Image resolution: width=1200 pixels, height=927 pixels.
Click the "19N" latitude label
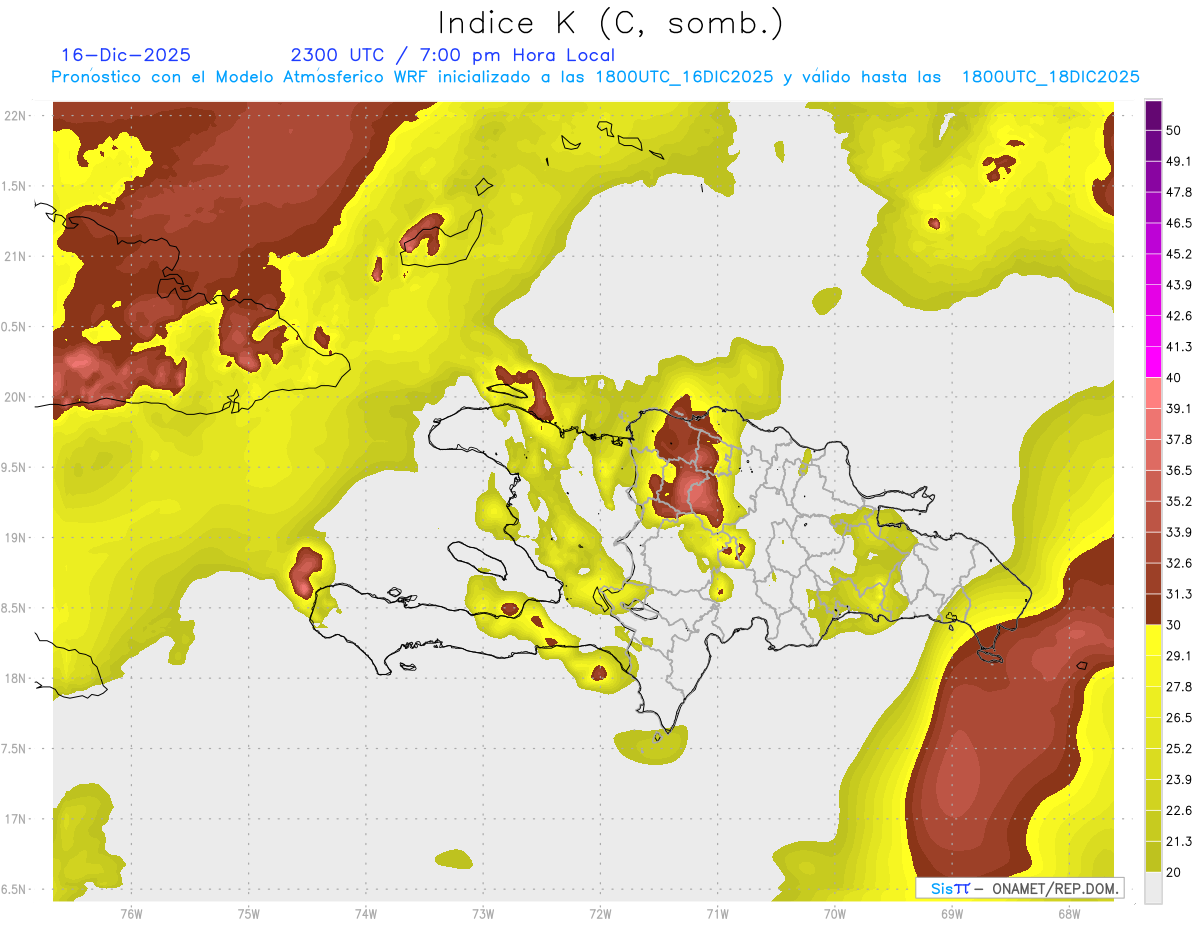17,538
